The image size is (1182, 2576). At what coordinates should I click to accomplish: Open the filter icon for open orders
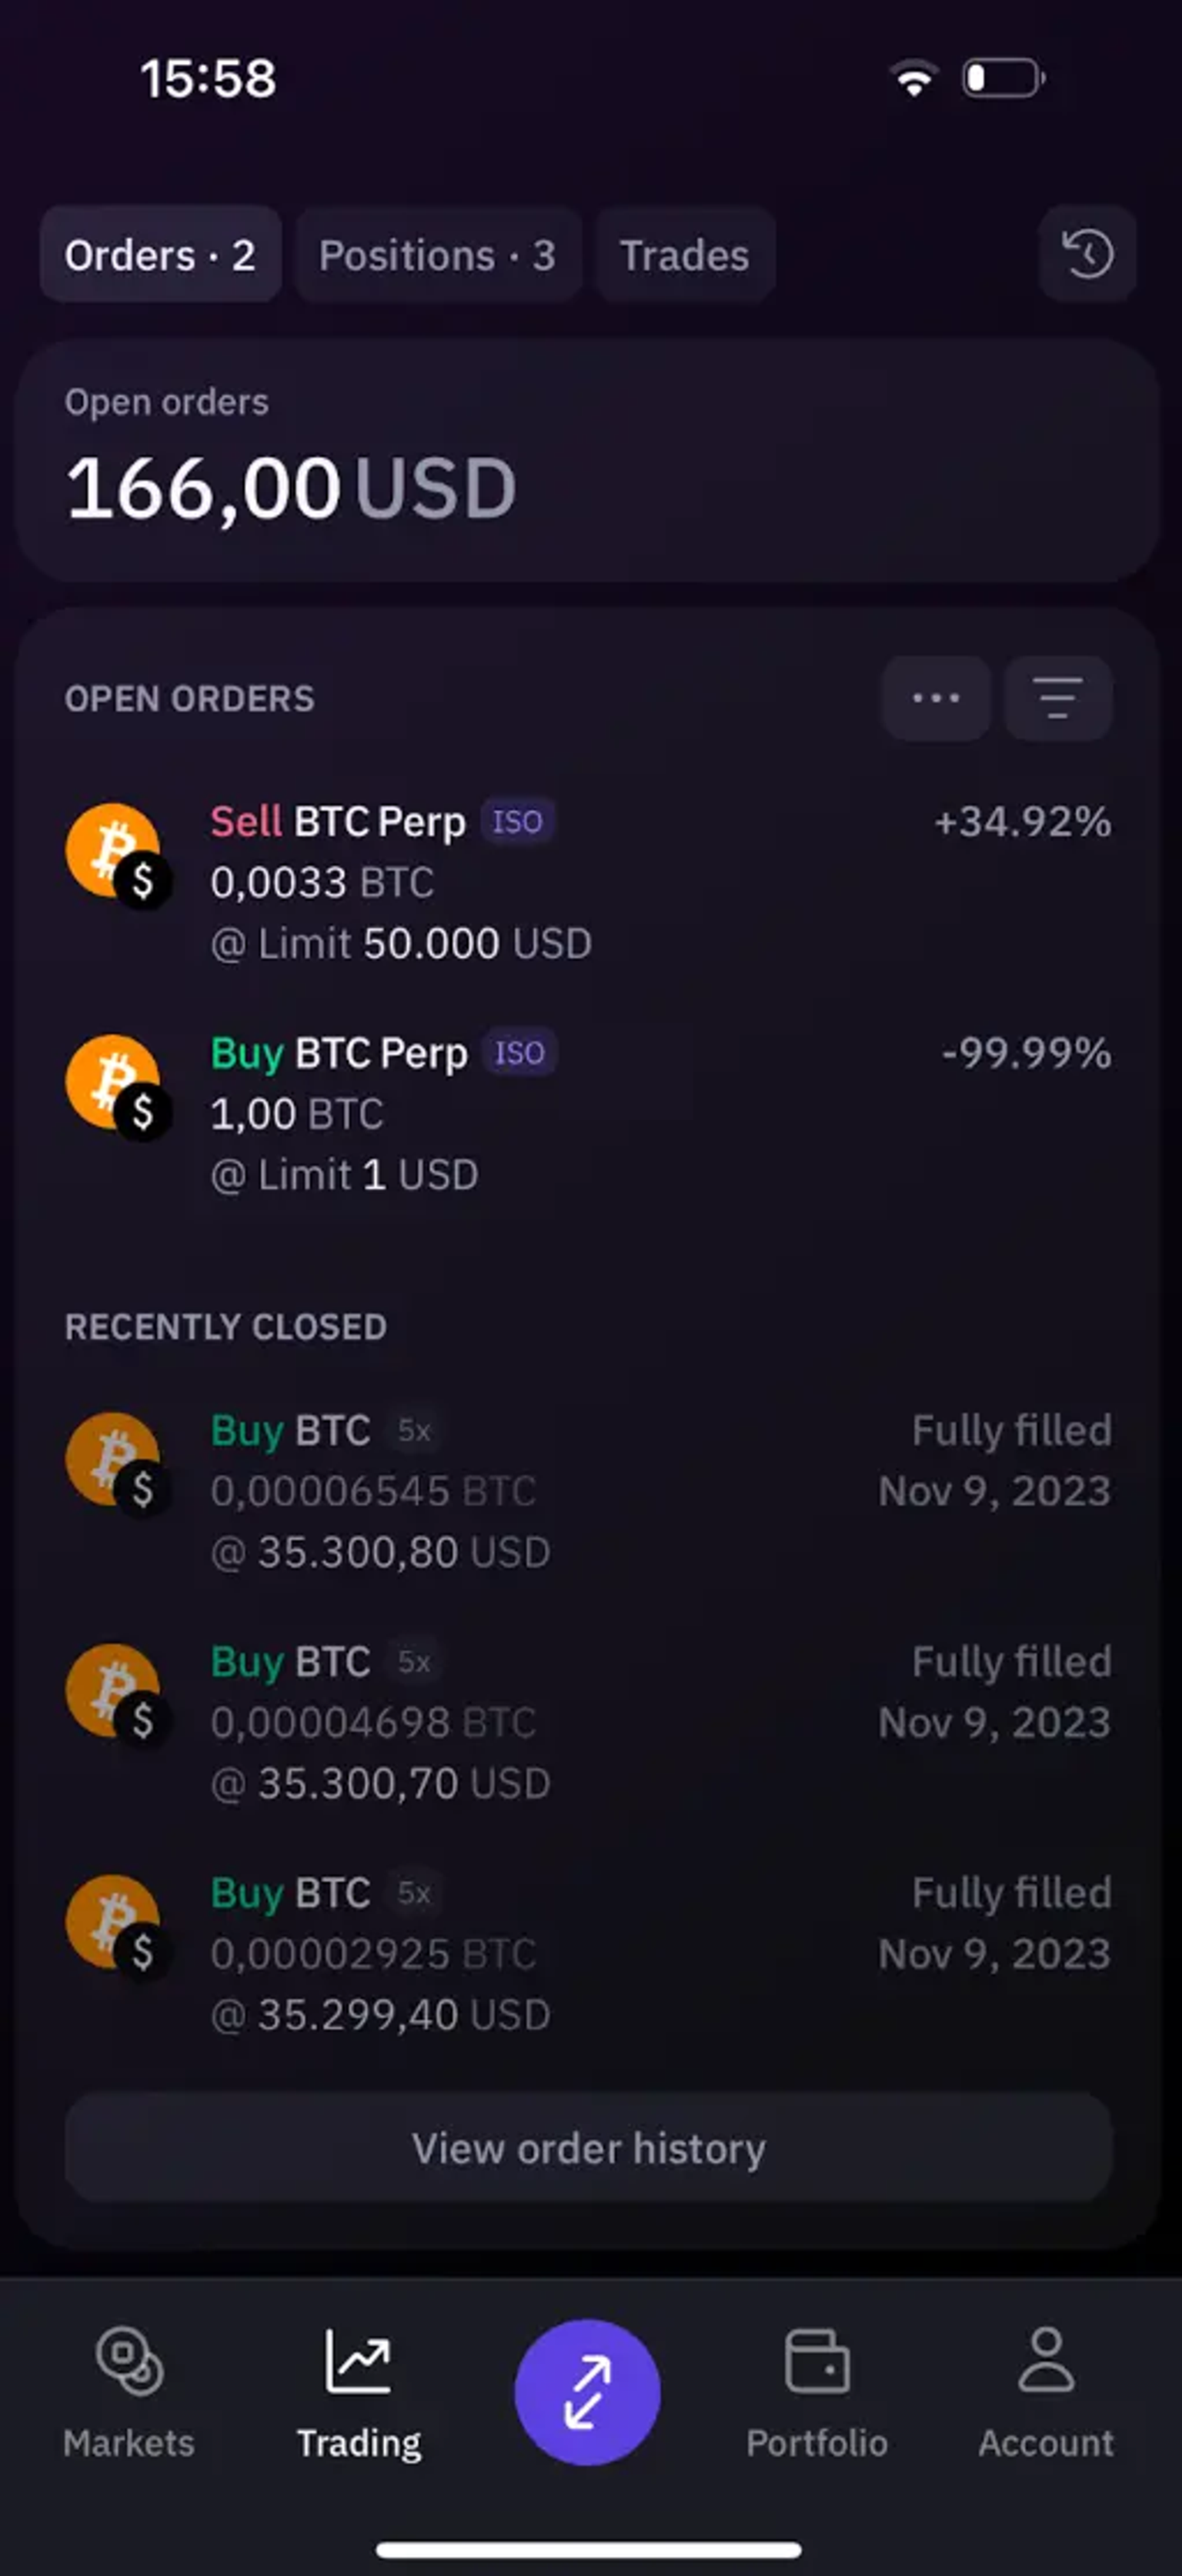tap(1058, 698)
